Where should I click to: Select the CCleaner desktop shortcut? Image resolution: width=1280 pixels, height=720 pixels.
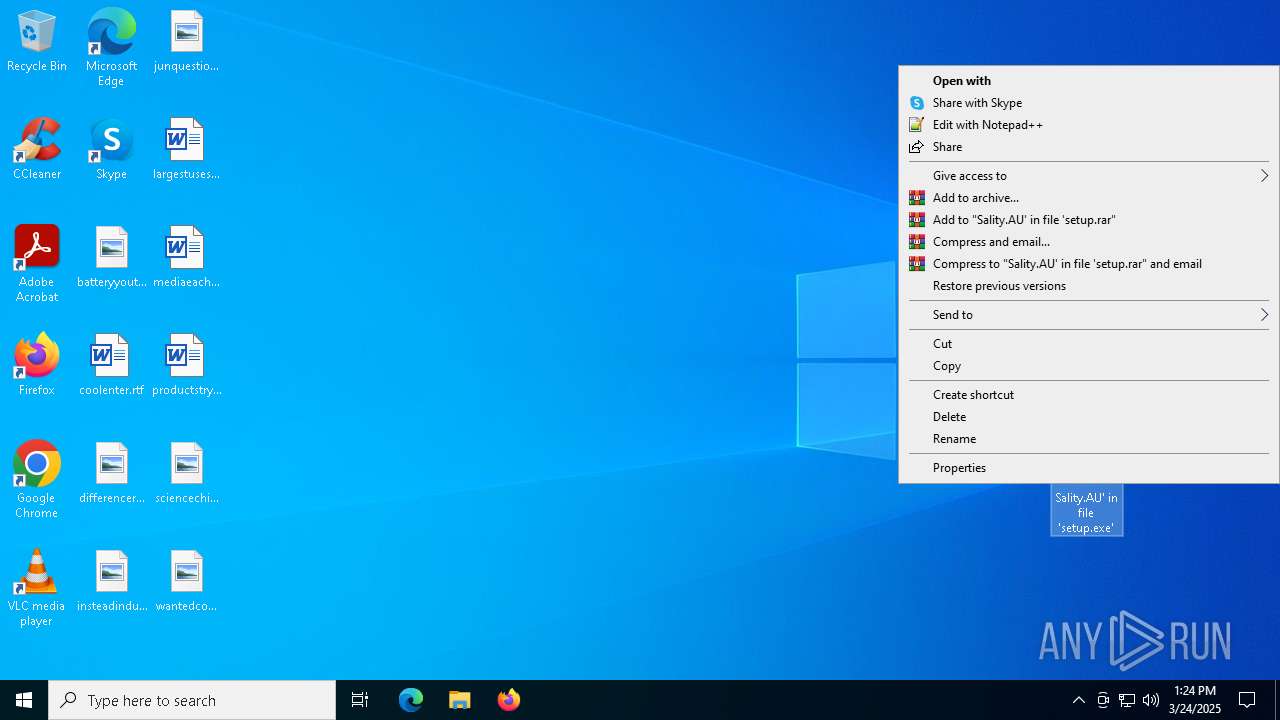(x=37, y=150)
